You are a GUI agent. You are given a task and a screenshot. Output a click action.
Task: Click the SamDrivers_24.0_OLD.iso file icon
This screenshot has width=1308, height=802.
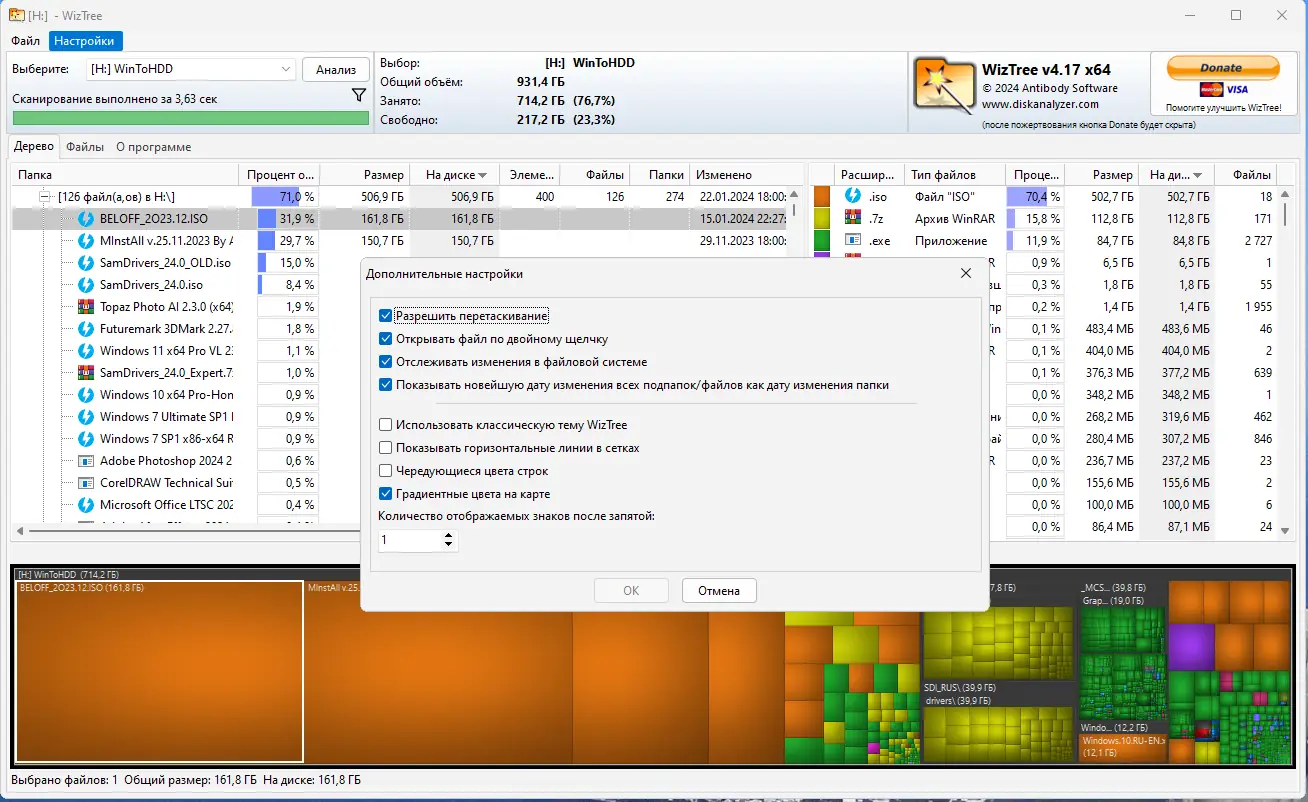pos(86,262)
